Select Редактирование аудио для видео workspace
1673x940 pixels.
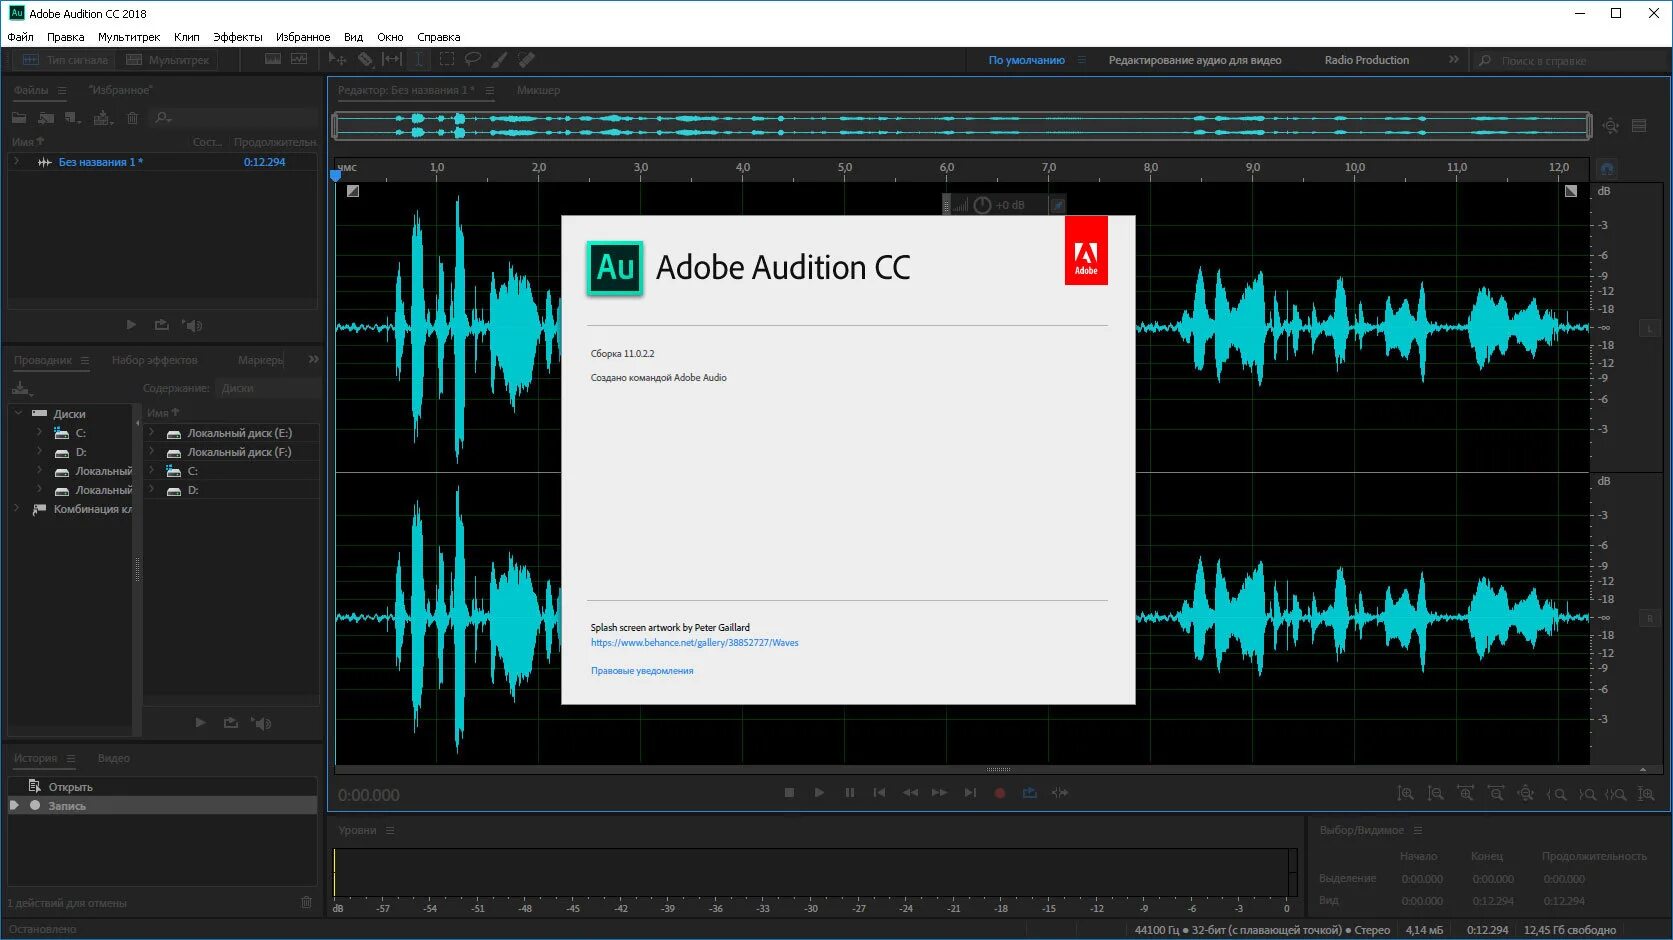pyautogui.click(x=1195, y=60)
